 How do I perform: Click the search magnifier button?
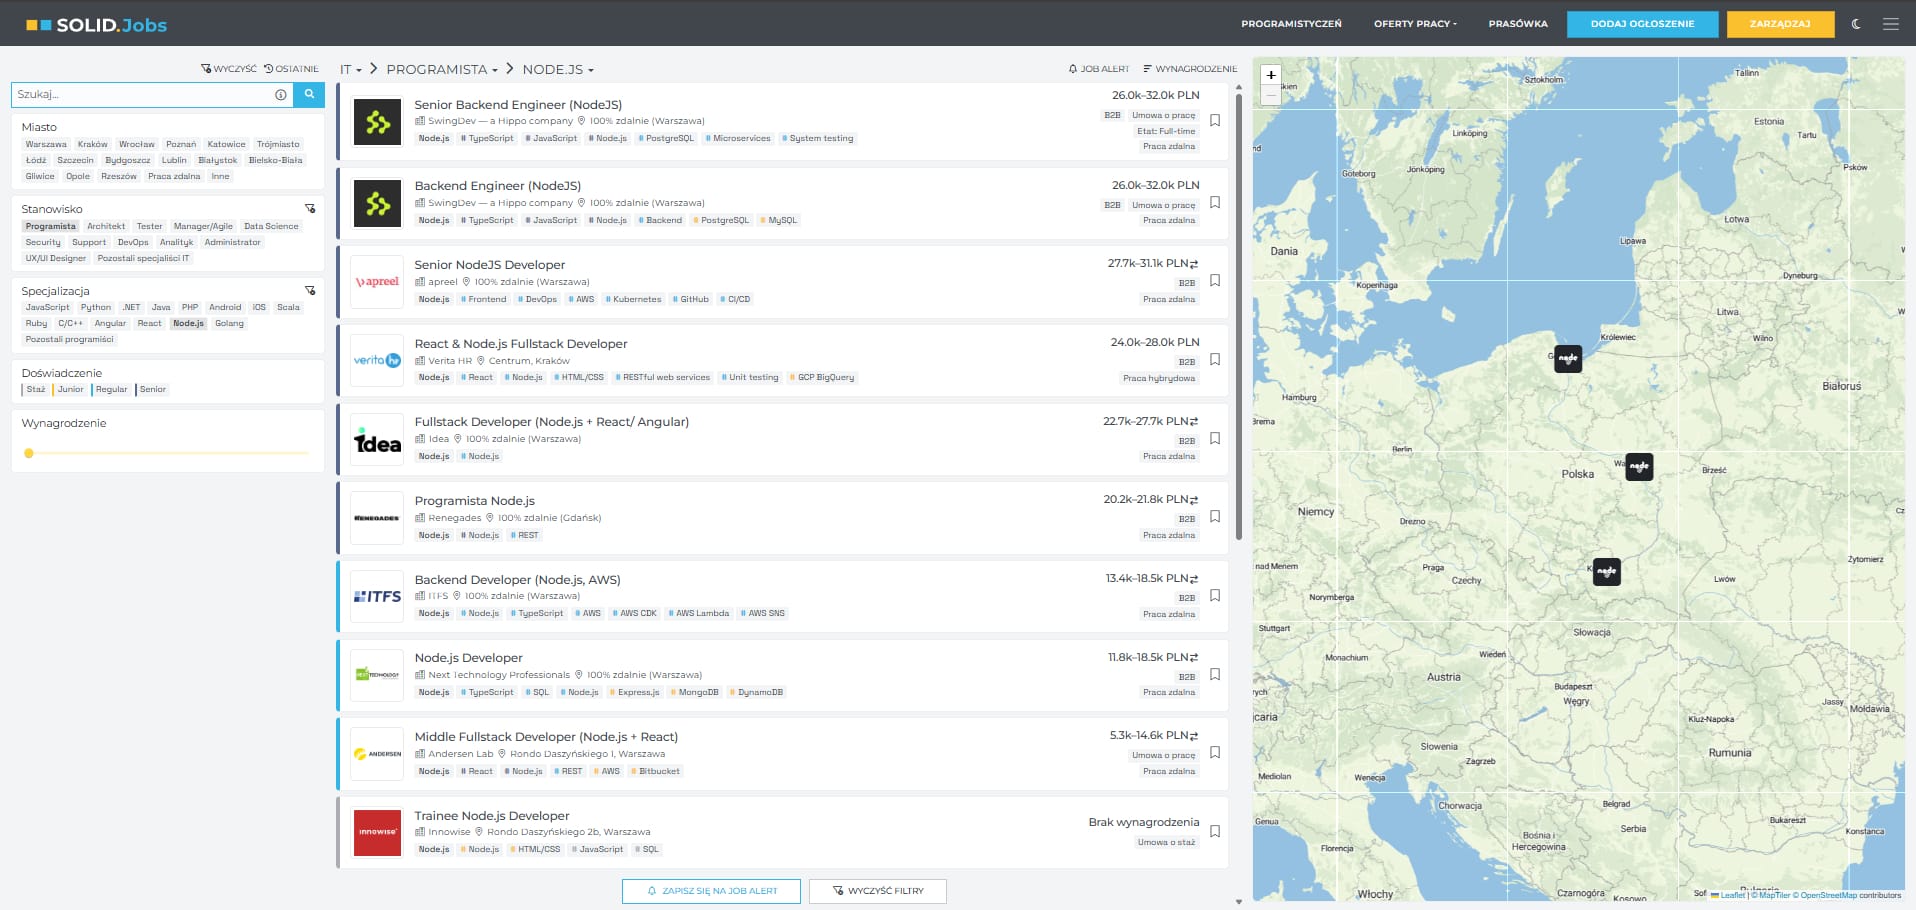(309, 94)
